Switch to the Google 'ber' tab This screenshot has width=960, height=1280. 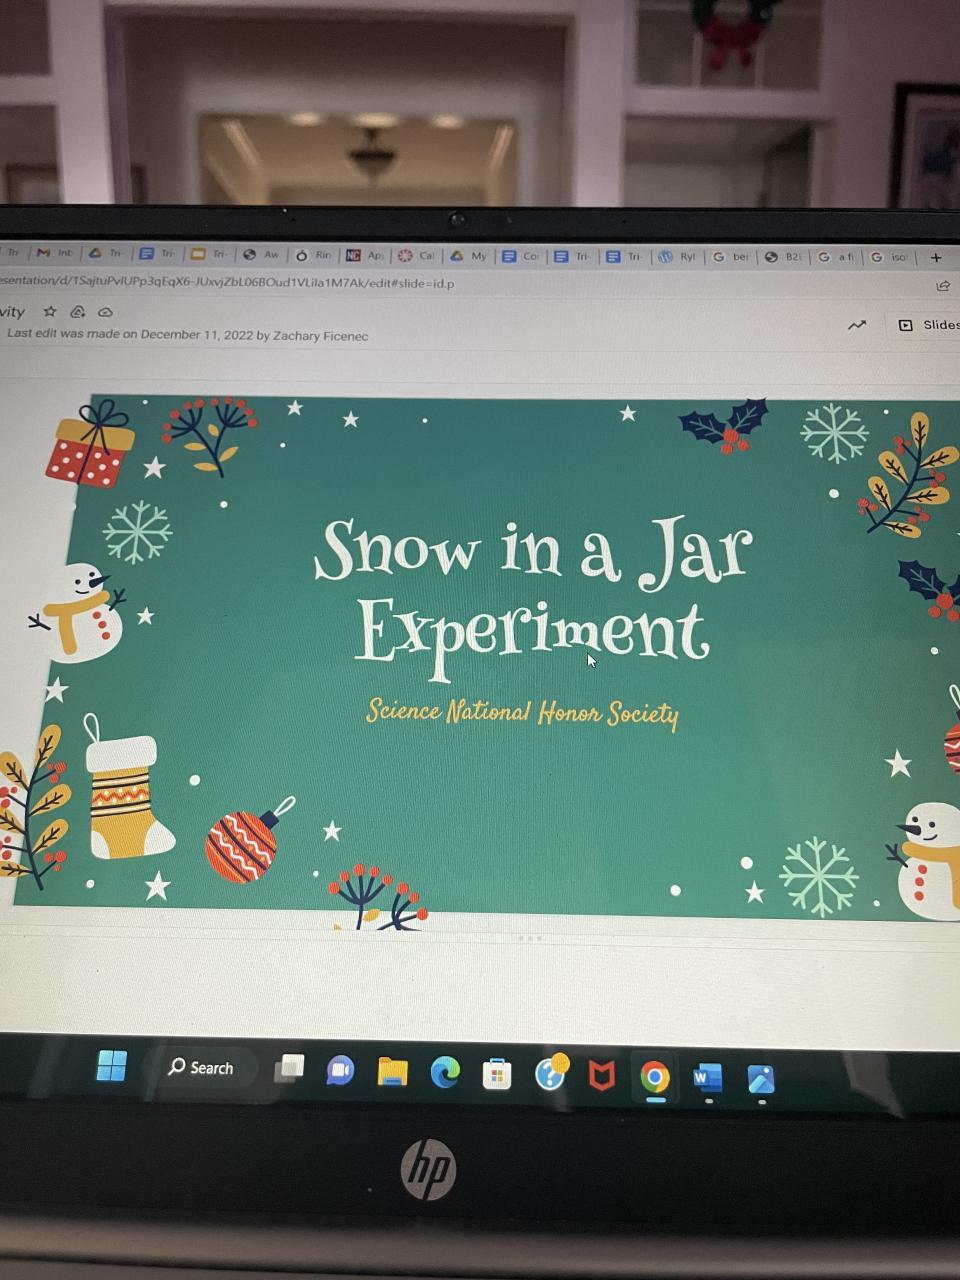coord(731,257)
